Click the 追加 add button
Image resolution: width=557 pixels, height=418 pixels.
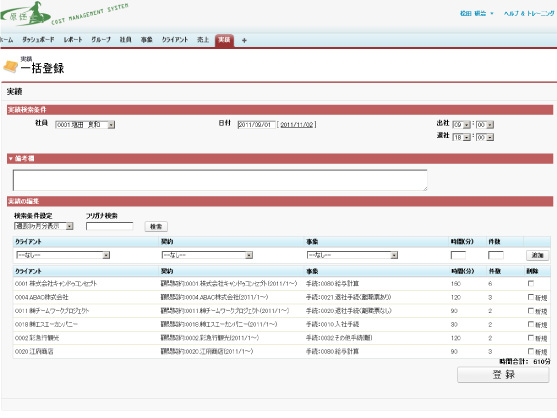[x=537, y=255]
